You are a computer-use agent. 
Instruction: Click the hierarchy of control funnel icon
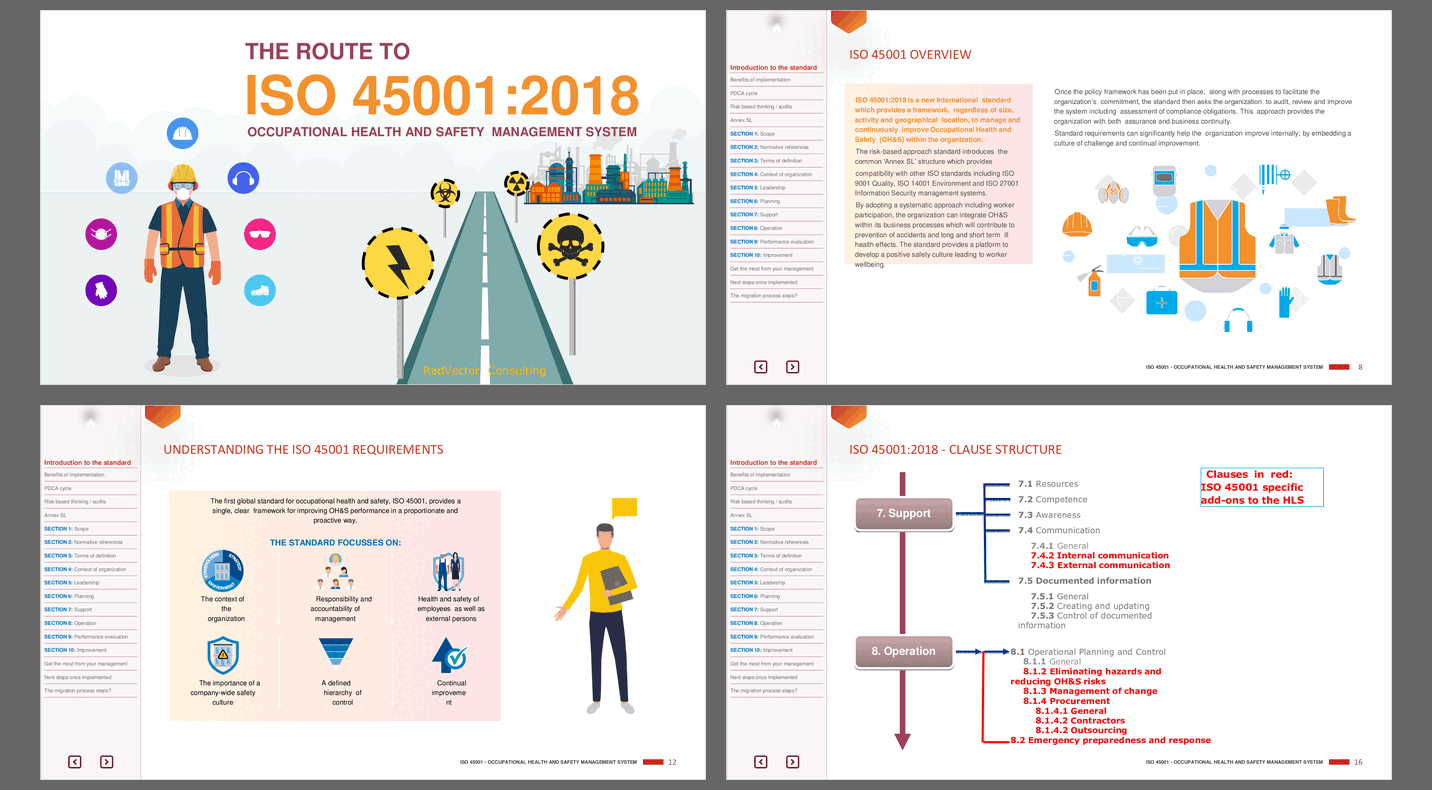click(x=336, y=652)
